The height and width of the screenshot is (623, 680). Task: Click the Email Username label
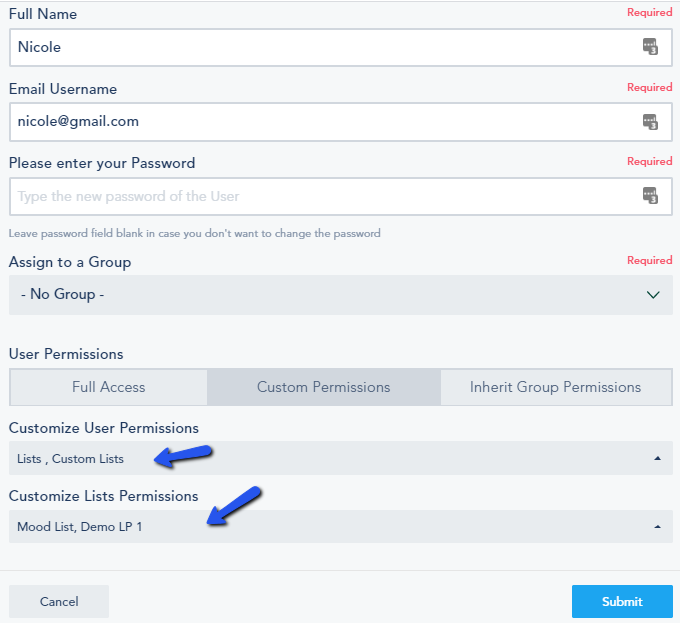[63, 89]
